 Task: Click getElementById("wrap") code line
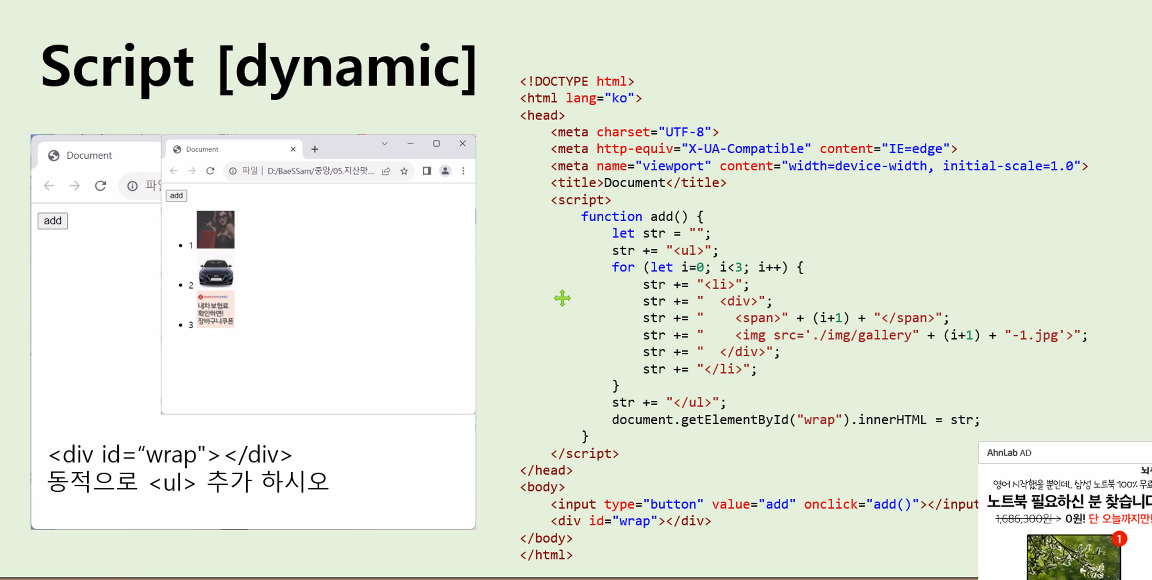pyautogui.click(x=796, y=420)
